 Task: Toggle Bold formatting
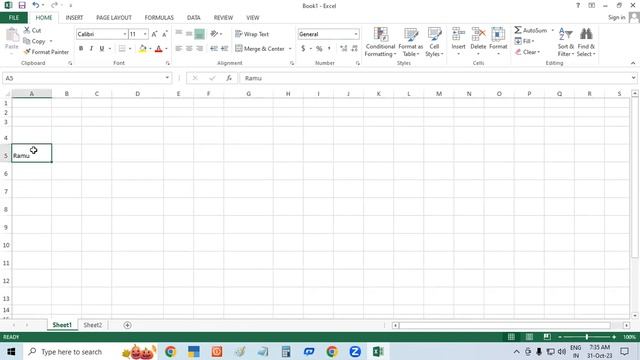[x=81, y=49]
